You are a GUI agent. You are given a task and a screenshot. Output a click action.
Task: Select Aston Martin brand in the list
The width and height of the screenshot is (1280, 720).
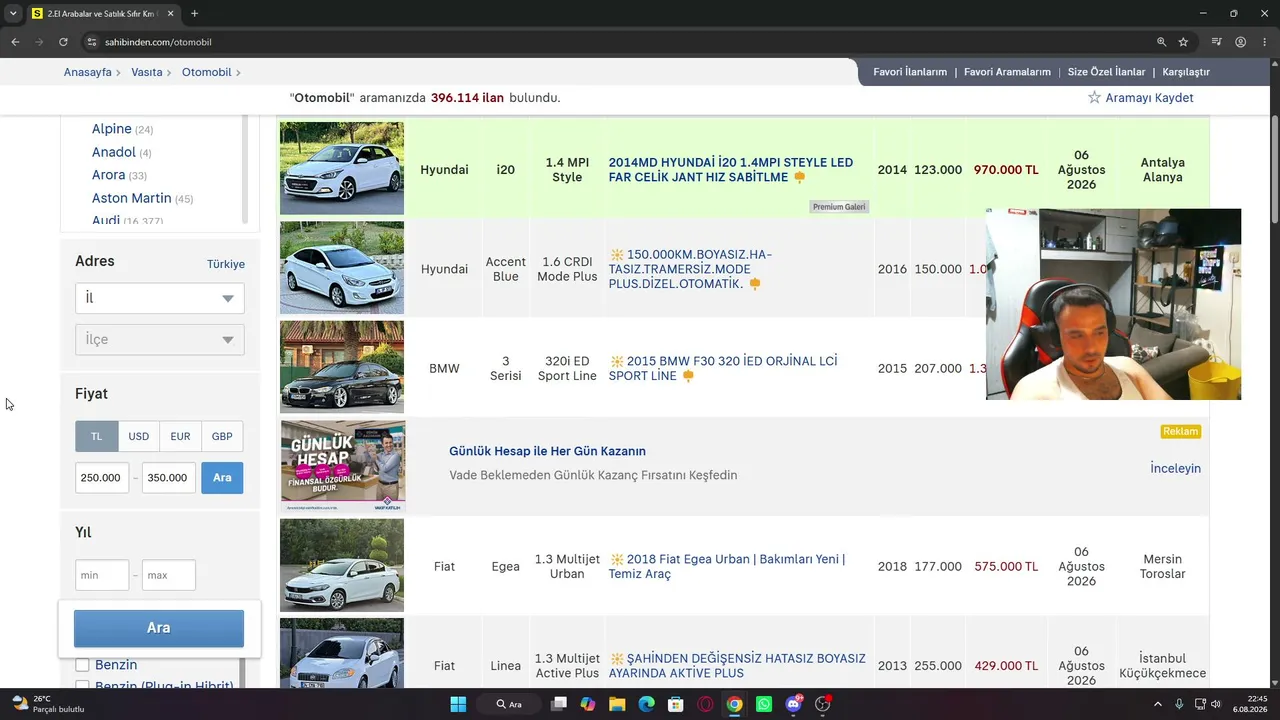(132, 198)
